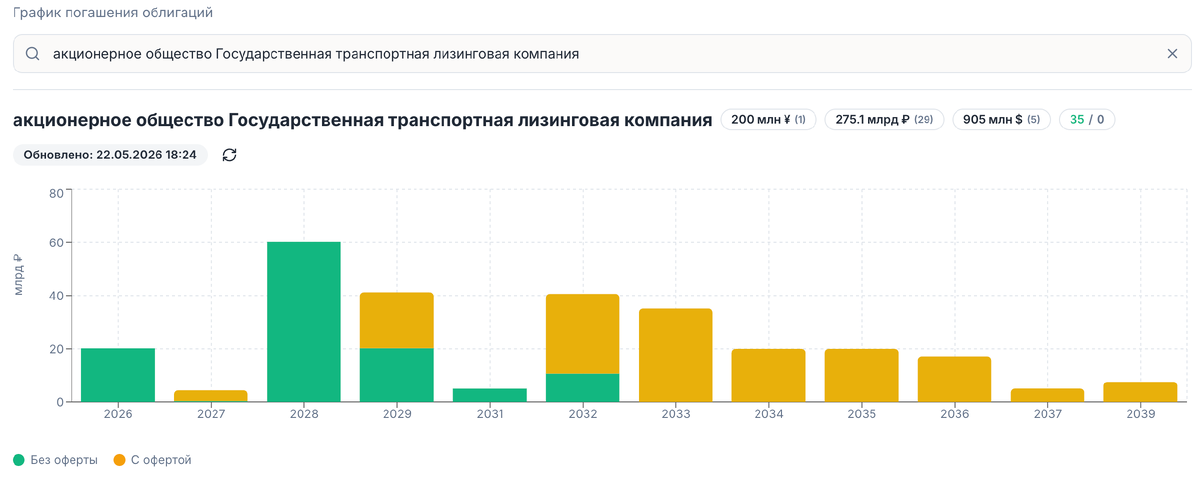The height and width of the screenshot is (482, 1200).
Task: Select the green segment of 2029 bar
Action: 397,375
